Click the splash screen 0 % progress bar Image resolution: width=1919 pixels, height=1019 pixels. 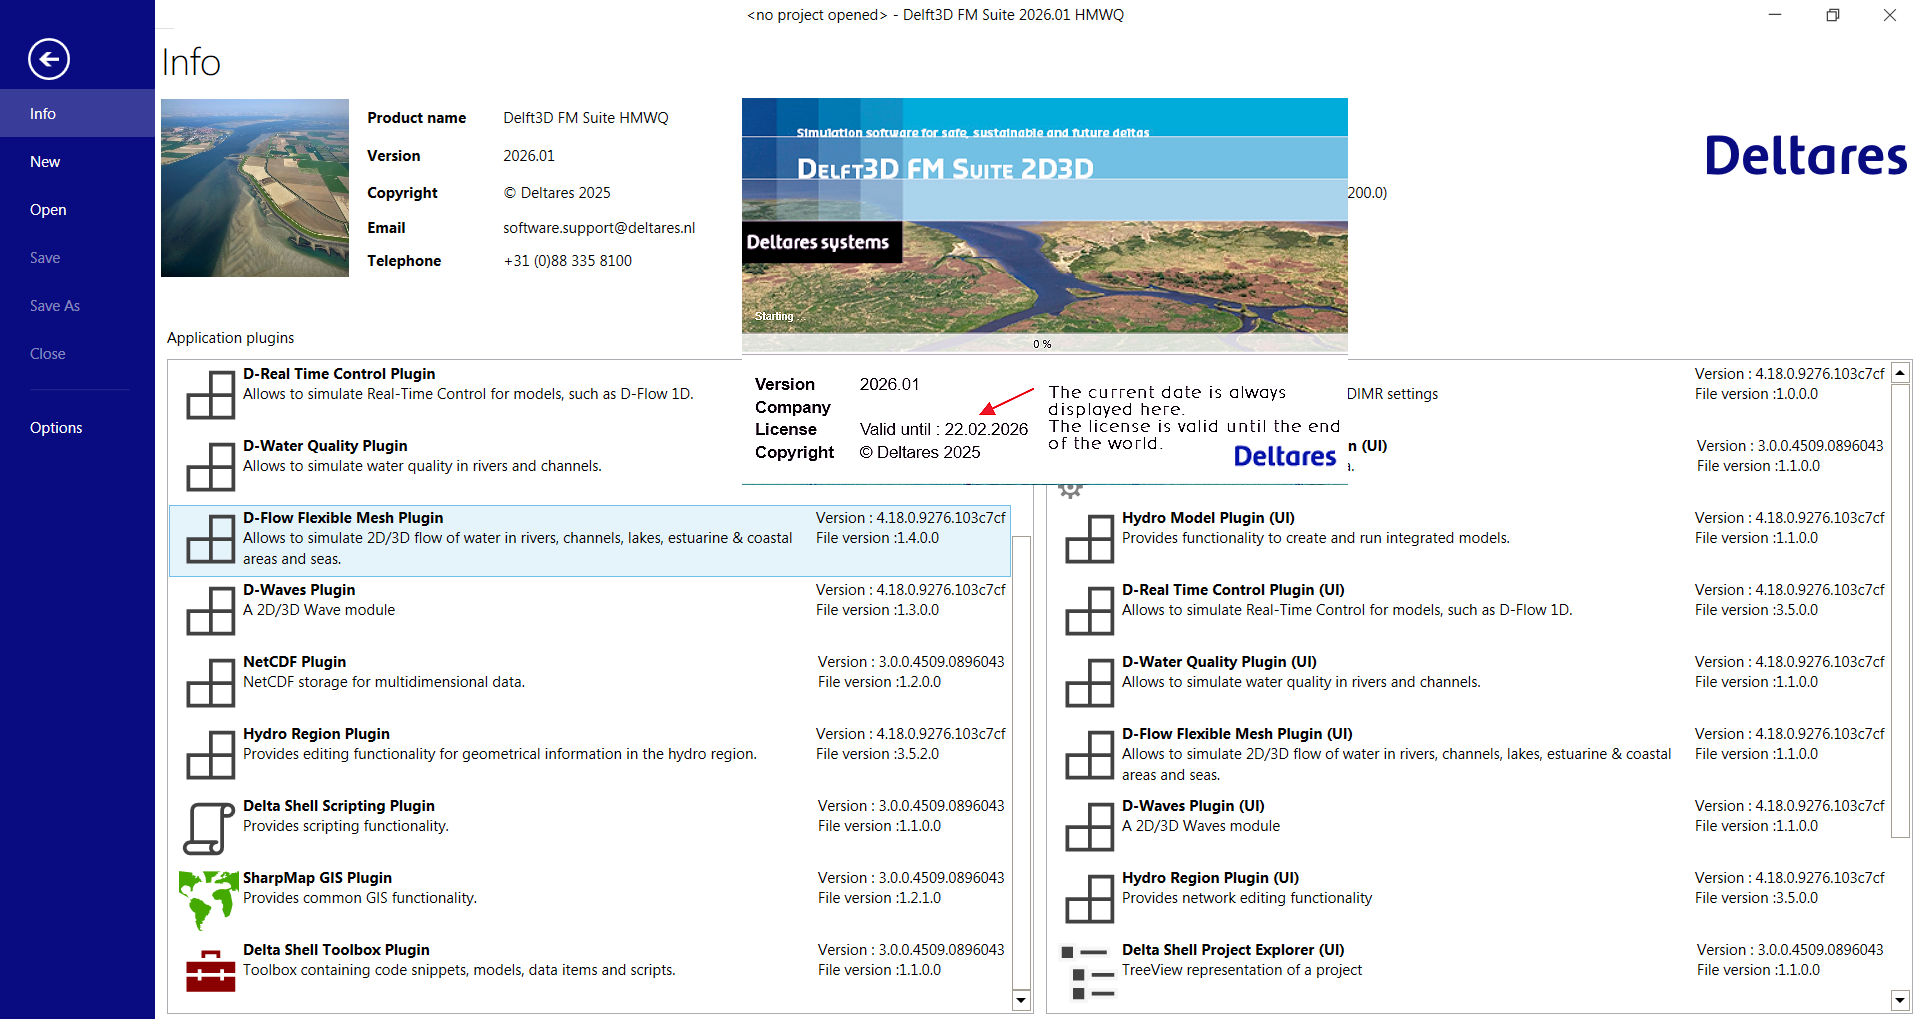(x=1045, y=344)
